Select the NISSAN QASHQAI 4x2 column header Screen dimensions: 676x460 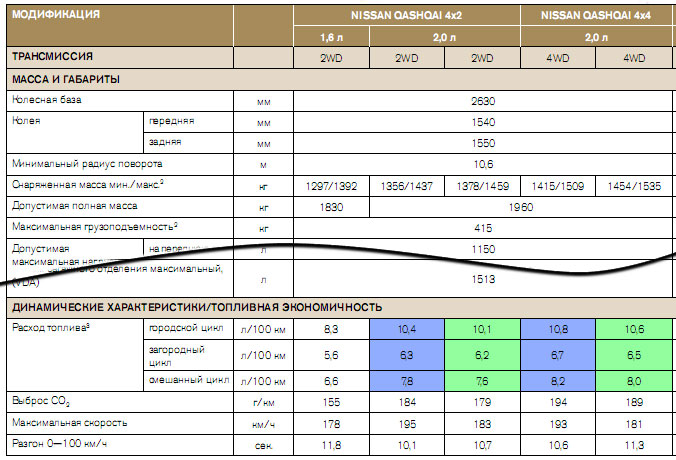point(406,16)
